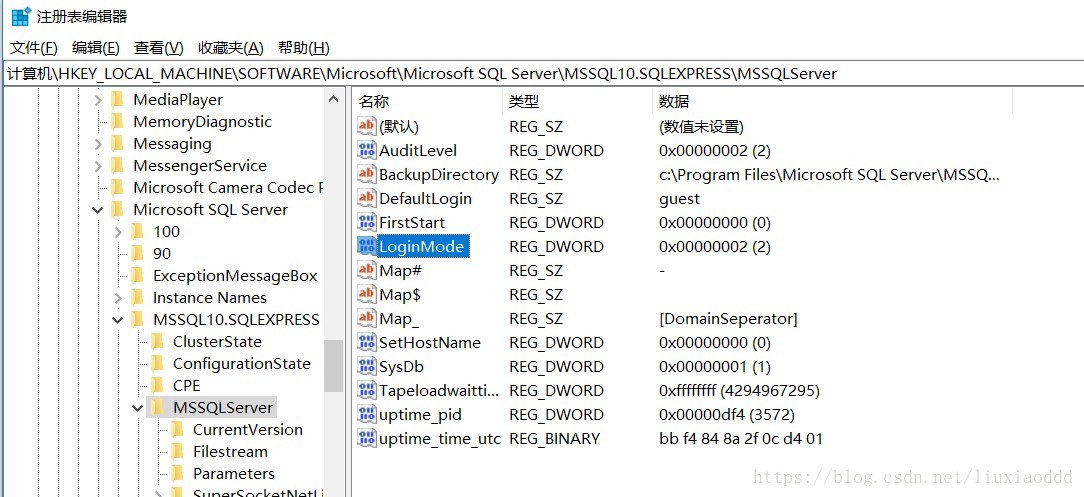This screenshot has height=497, width=1084.
Task: Click the CPE folder icon
Action: click(x=158, y=386)
